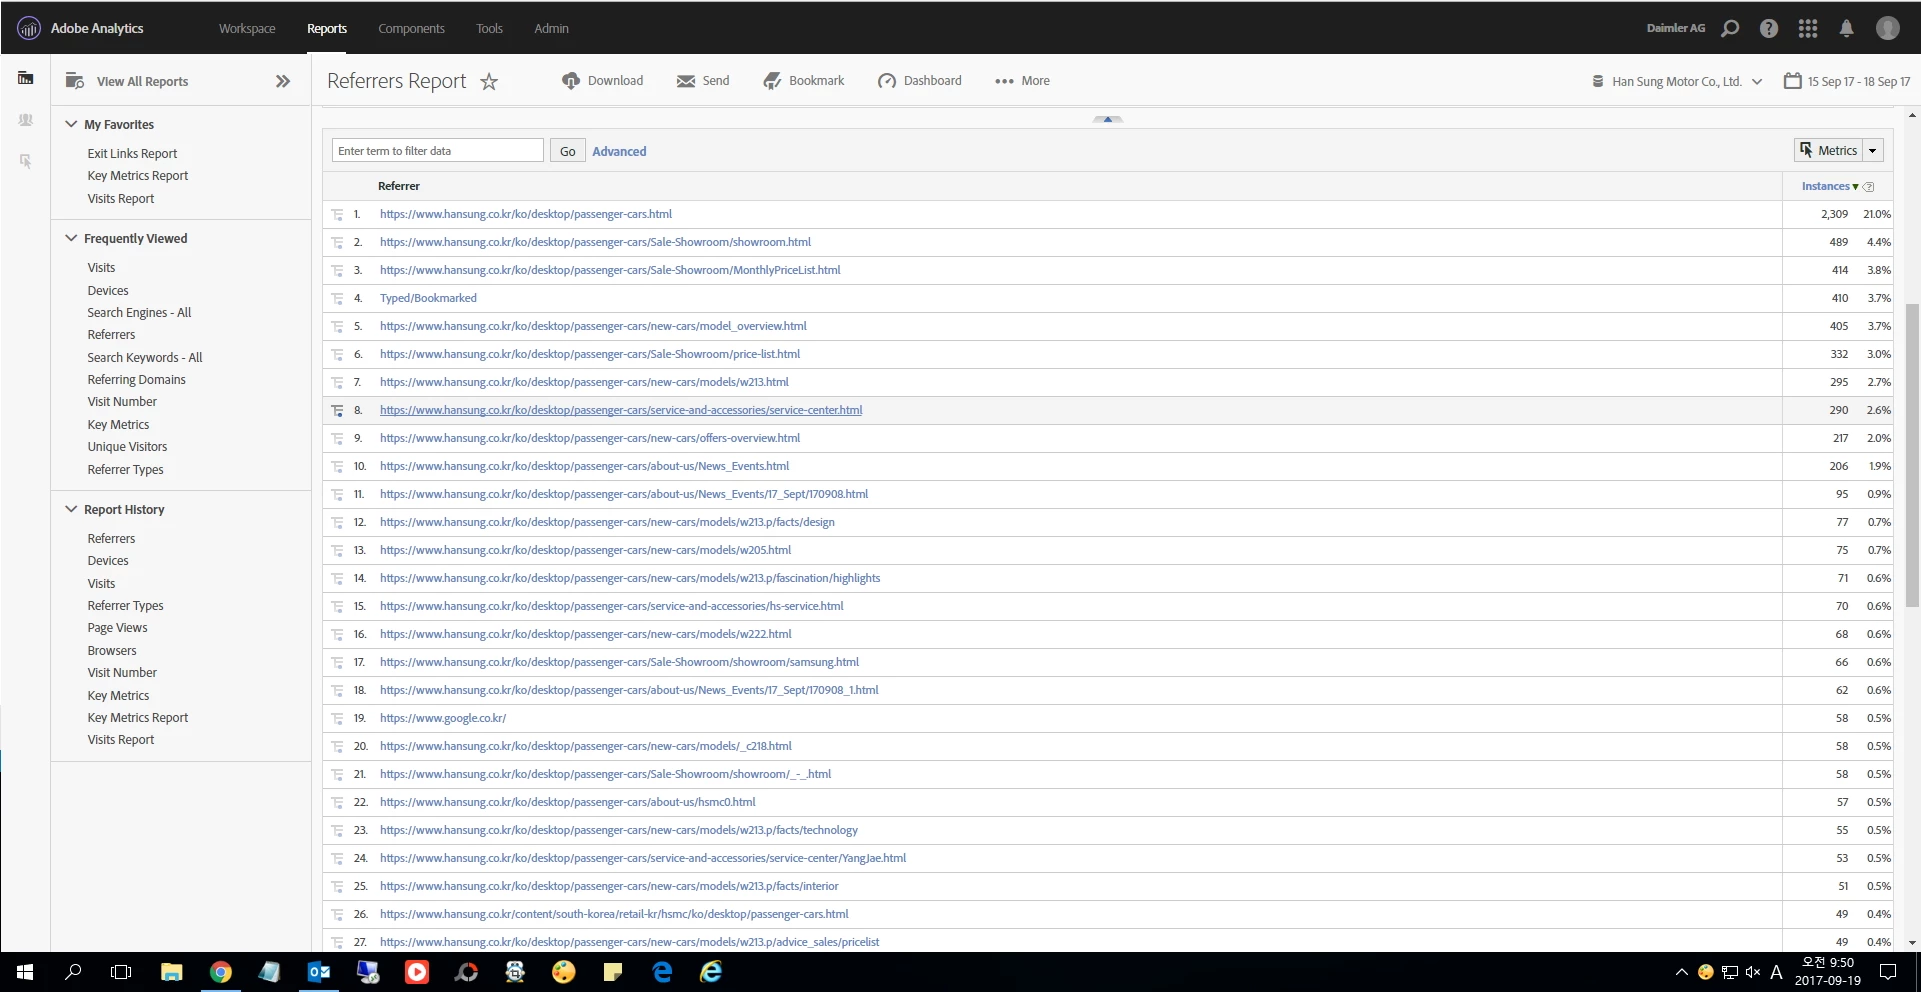1921x992 pixels.
Task: Open the Reports tab
Action: (x=327, y=28)
